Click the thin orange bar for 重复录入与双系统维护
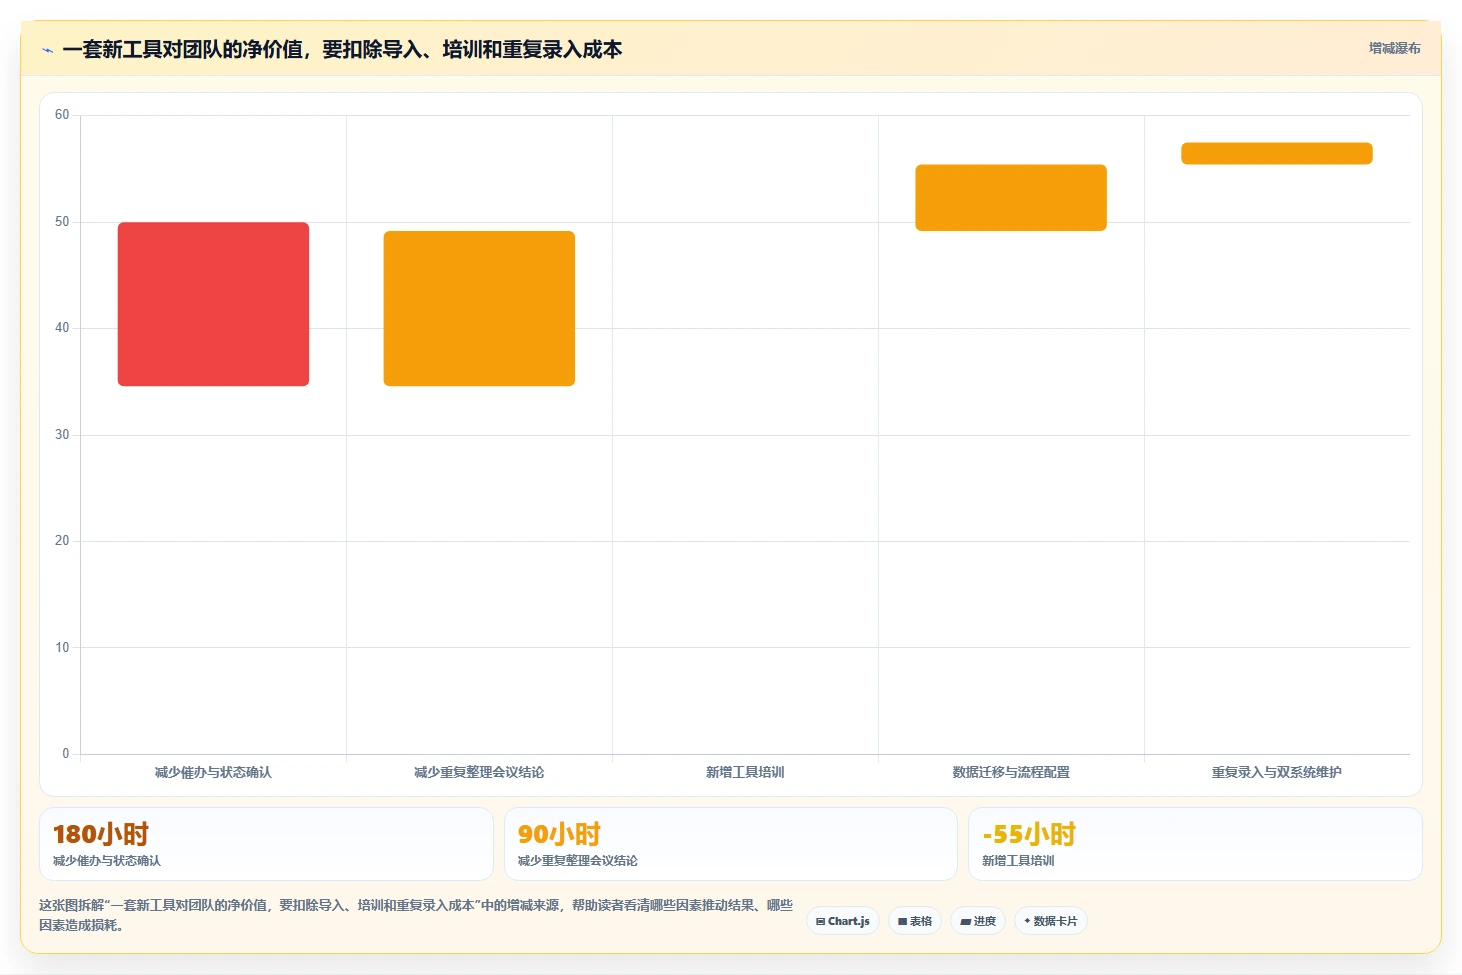This screenshot has height=975, width=1462. tap(1277, 153)
